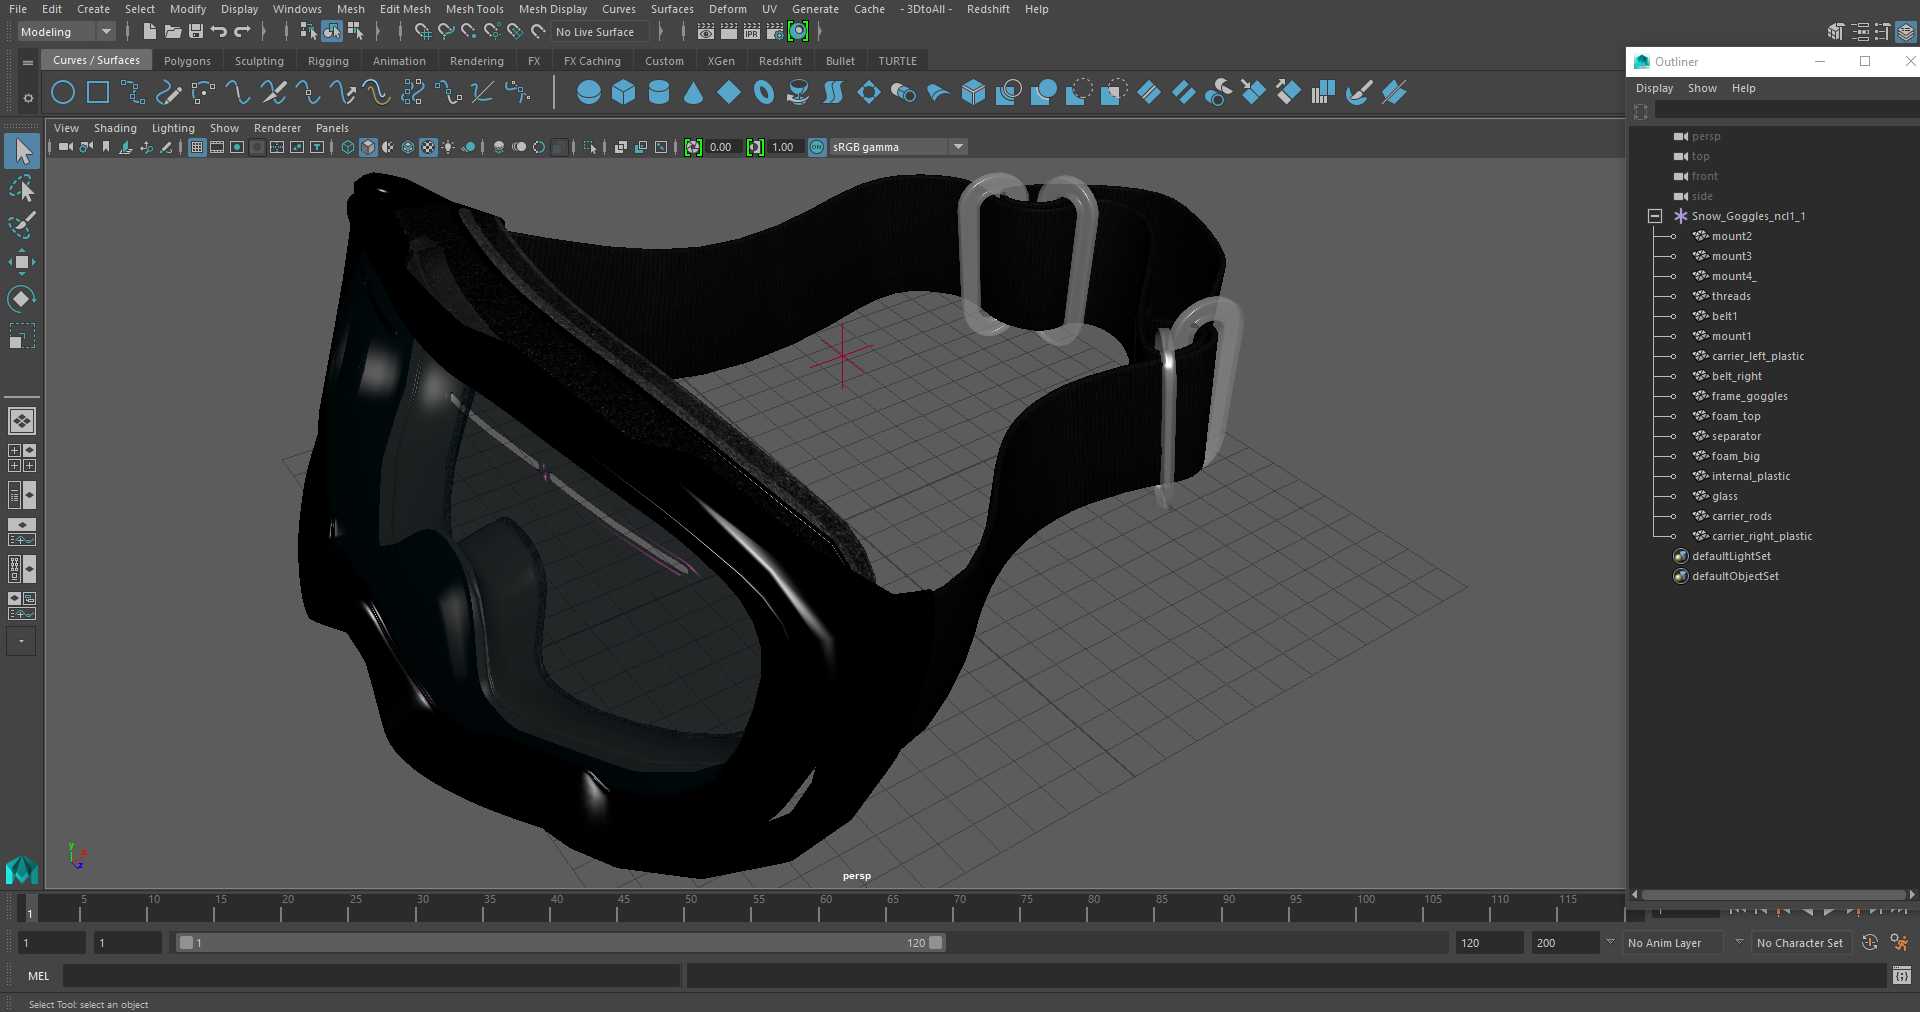Open the Outliner Display menu
The height and width of the screenshot is (1012, 1920).
(1654, 88)
